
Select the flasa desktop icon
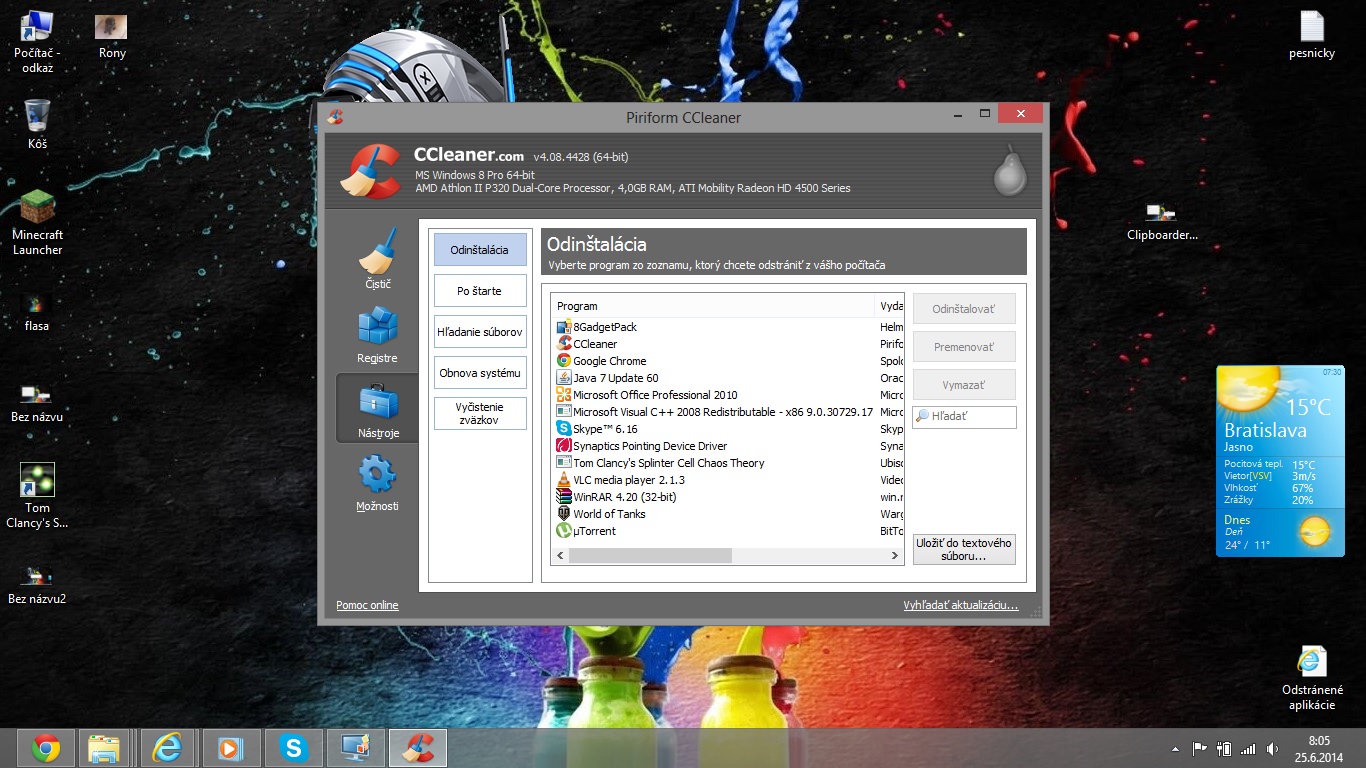click(37, 312)
